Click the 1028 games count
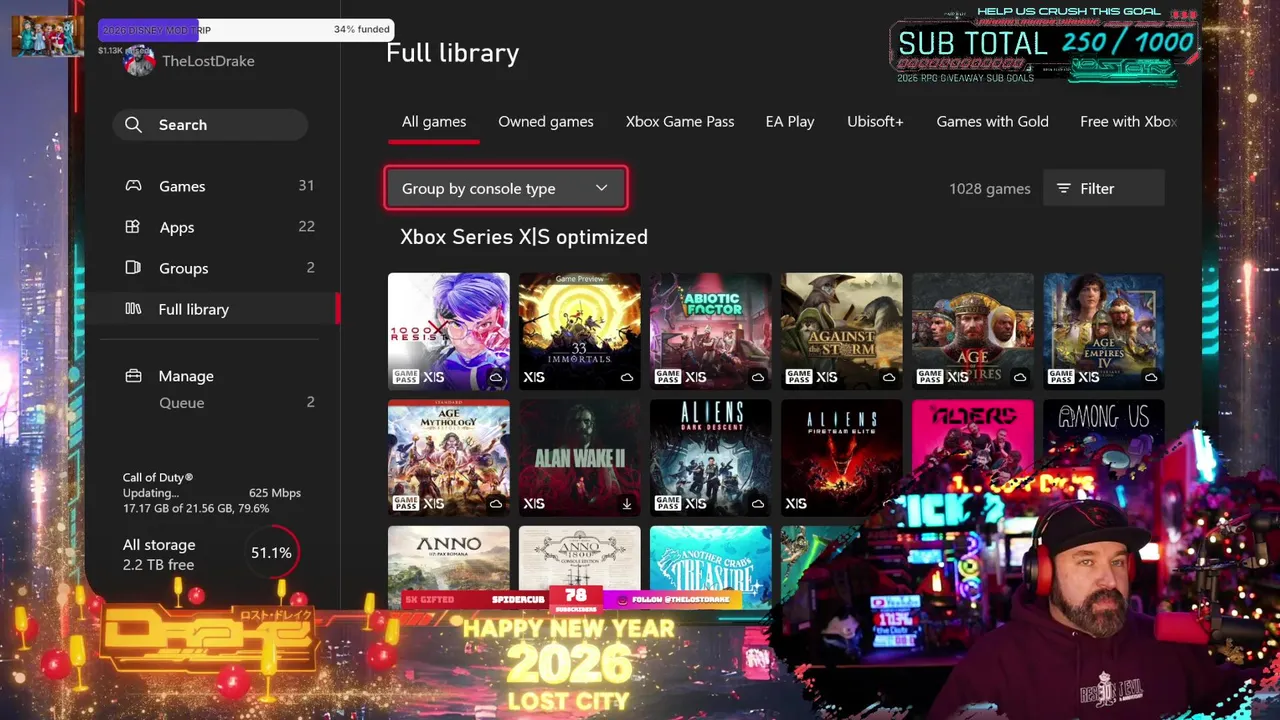This screenshot has width=1280, height=720. pos(989,188)
